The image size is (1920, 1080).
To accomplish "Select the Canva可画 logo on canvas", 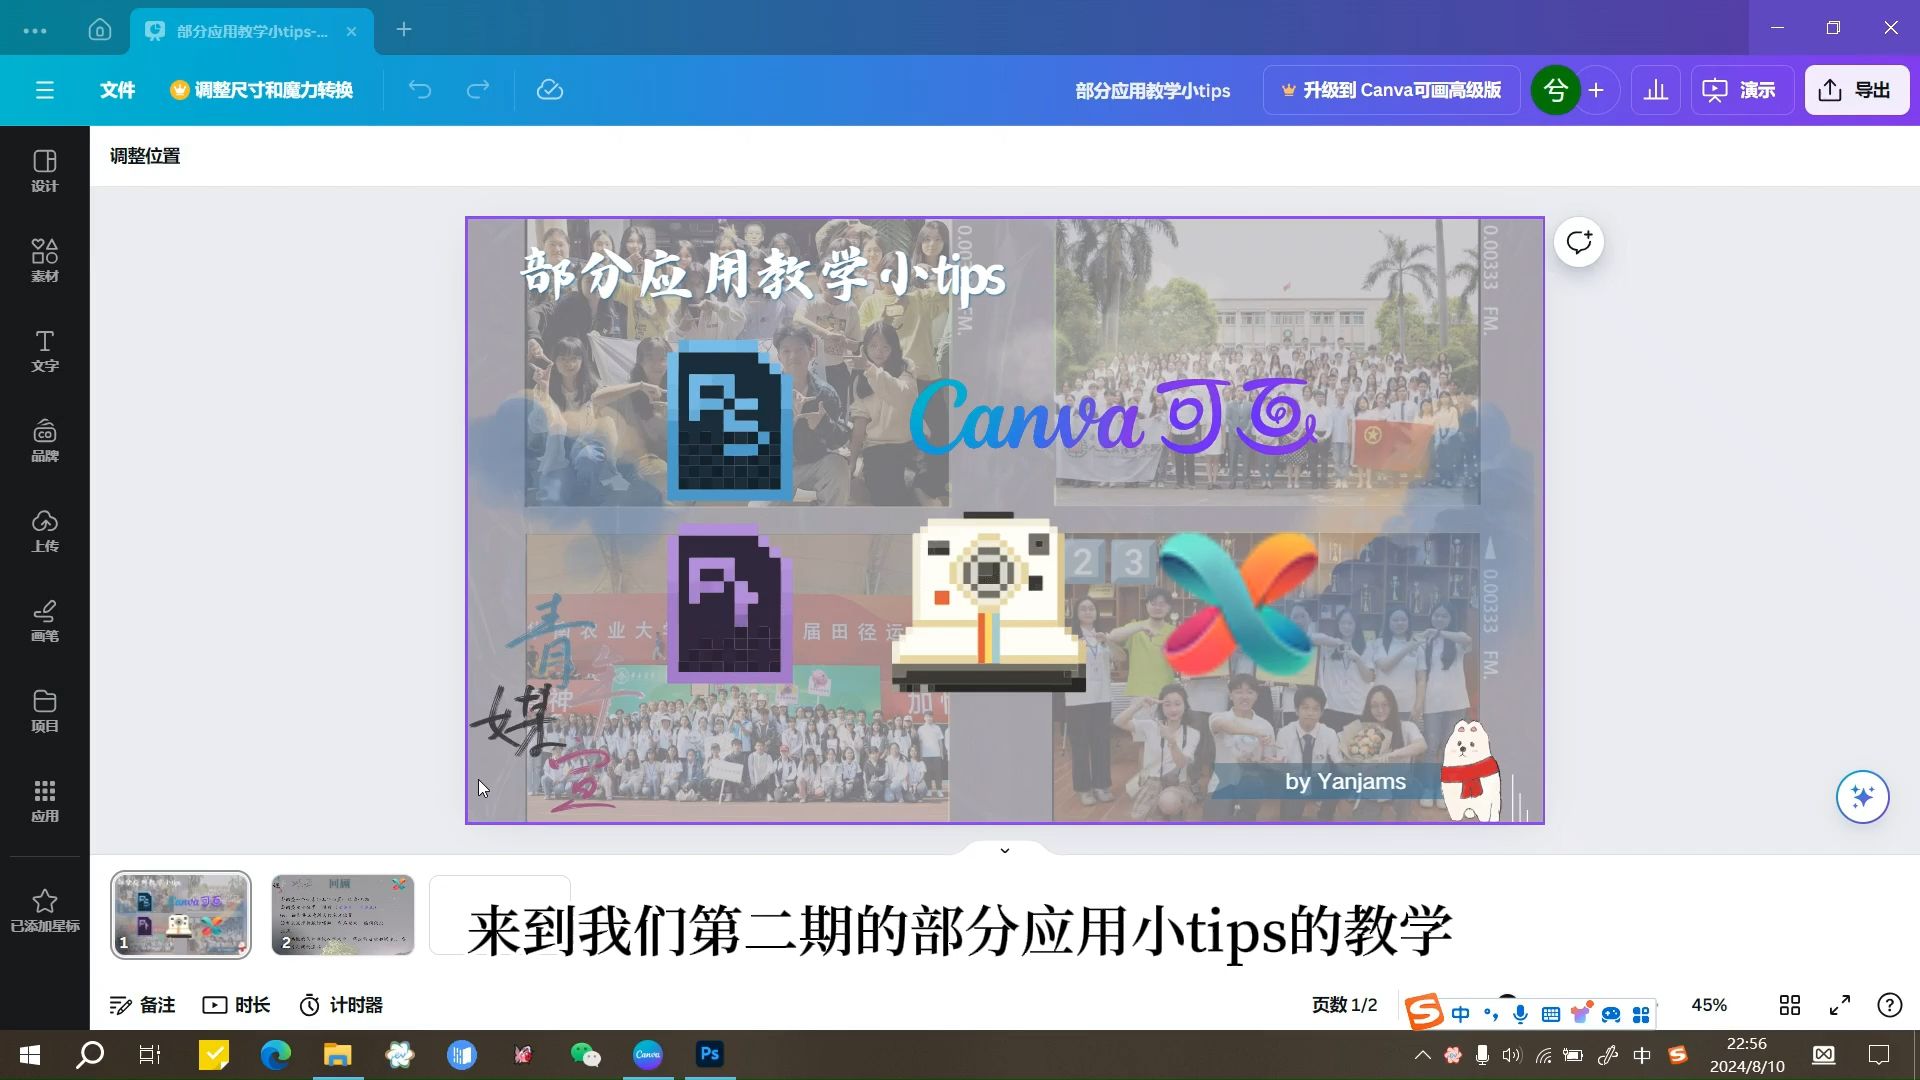I will 1113,418.
